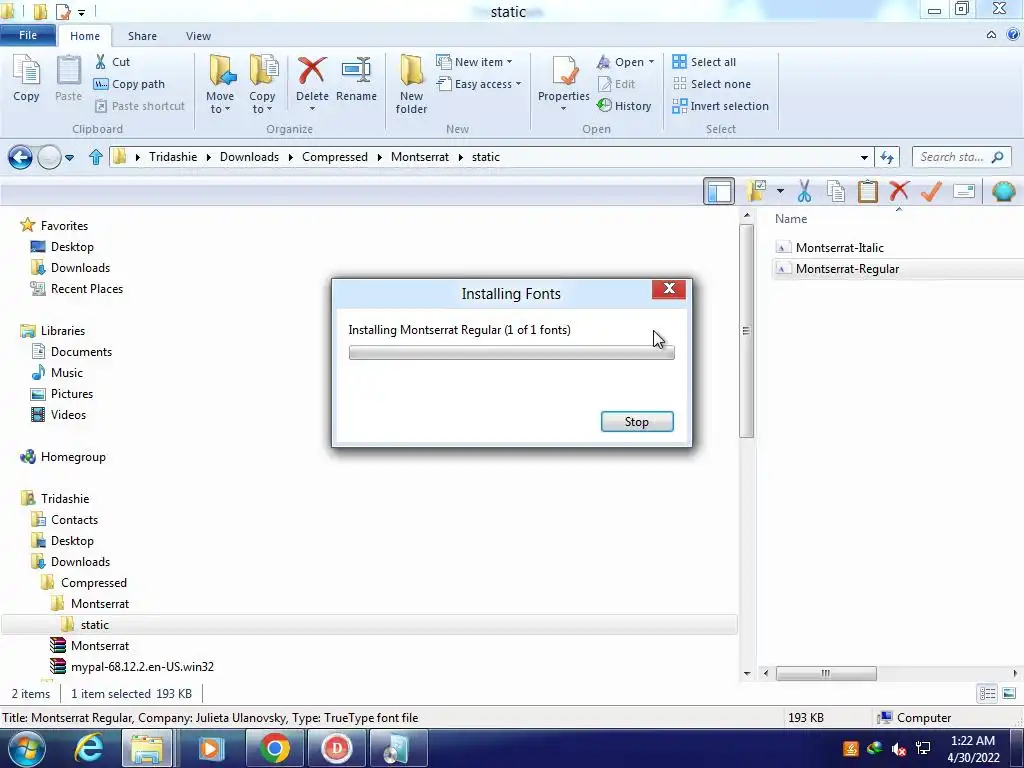Open Google Chrome from the taskbar

pyautogui.click(x=274, y=748)
